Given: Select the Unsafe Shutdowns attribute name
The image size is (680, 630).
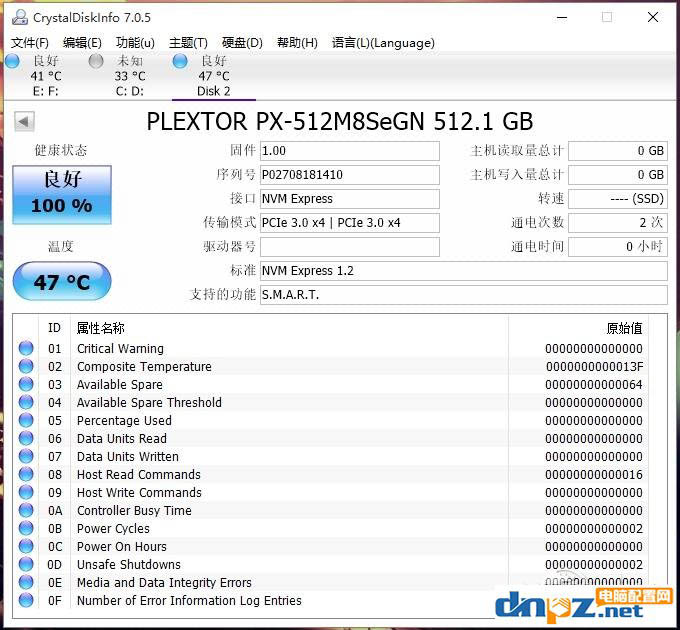Looking at the screenshot, I should [x=128, y=565].
